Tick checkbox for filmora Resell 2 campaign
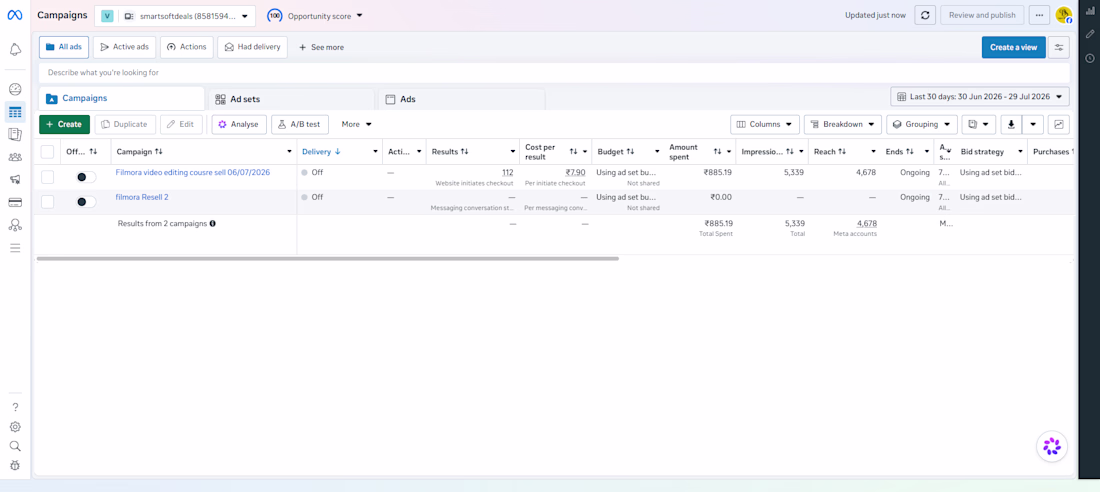Image resolution: width=1100 pixels, height=492 pixels. 47,202
